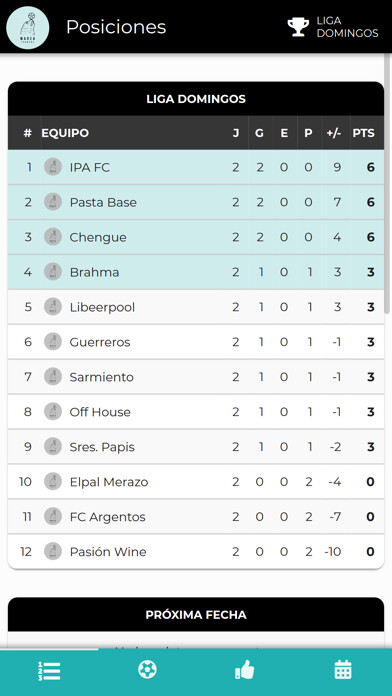This screenshot has width=392, height=696.
Task: Open the Próxima Fecha section header
Action: point(196,614)
